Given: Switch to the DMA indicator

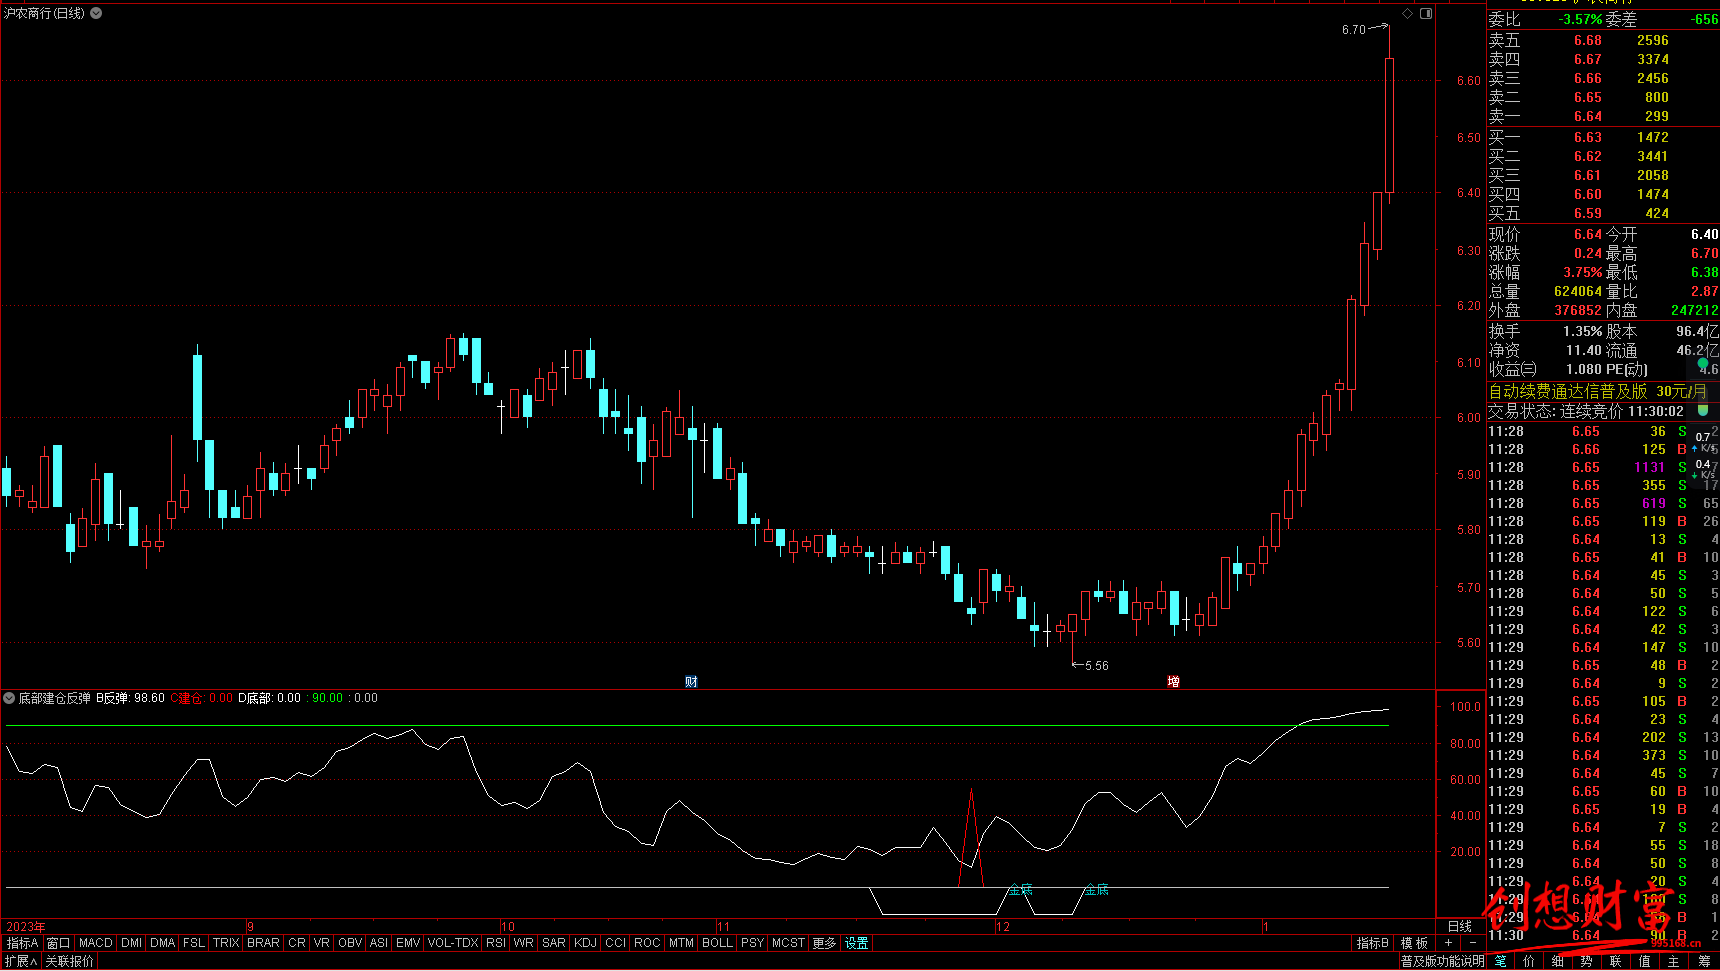Looking at the screenshot, I should pyautogui.click(x=163, y=943).
